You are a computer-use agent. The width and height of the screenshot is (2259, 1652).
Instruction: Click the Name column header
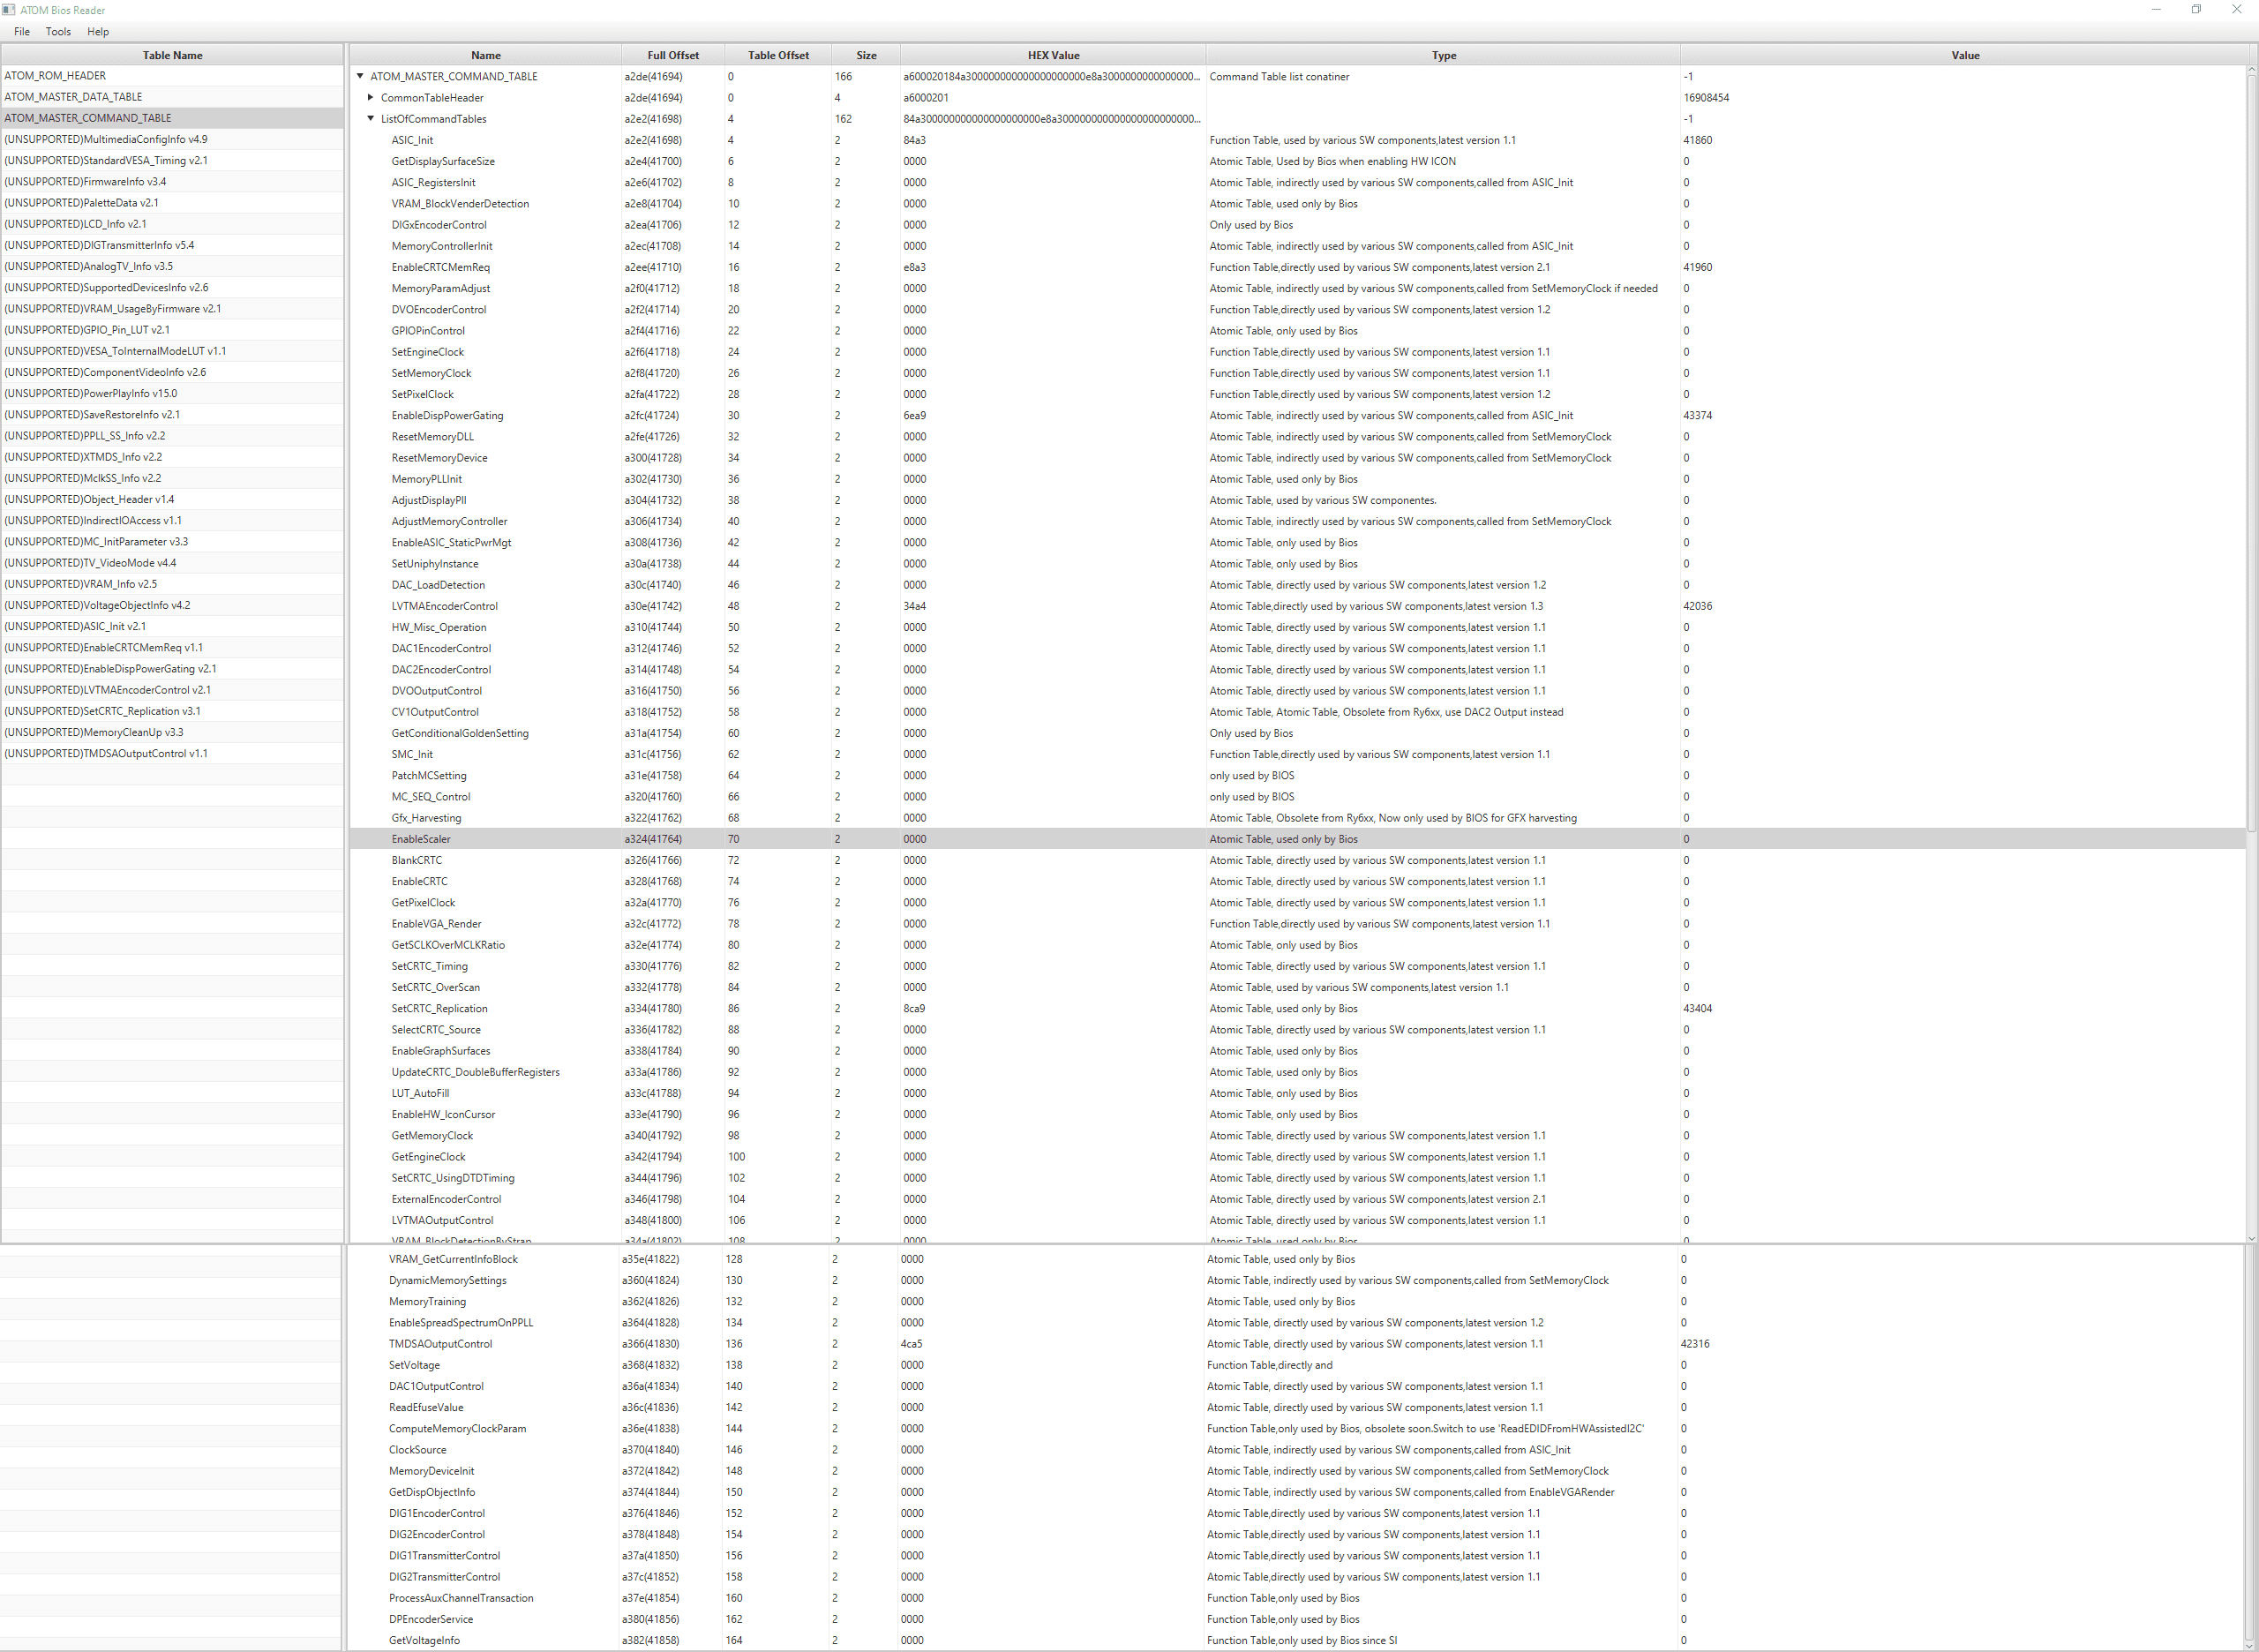(485, 55)
